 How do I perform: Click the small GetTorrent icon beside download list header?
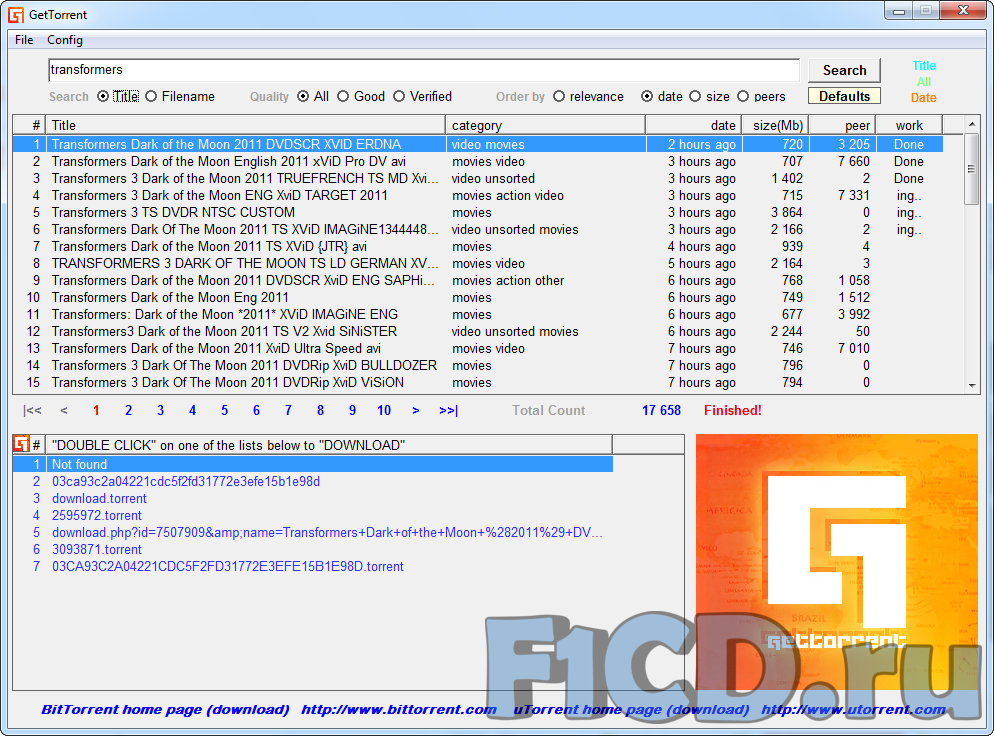21,444
